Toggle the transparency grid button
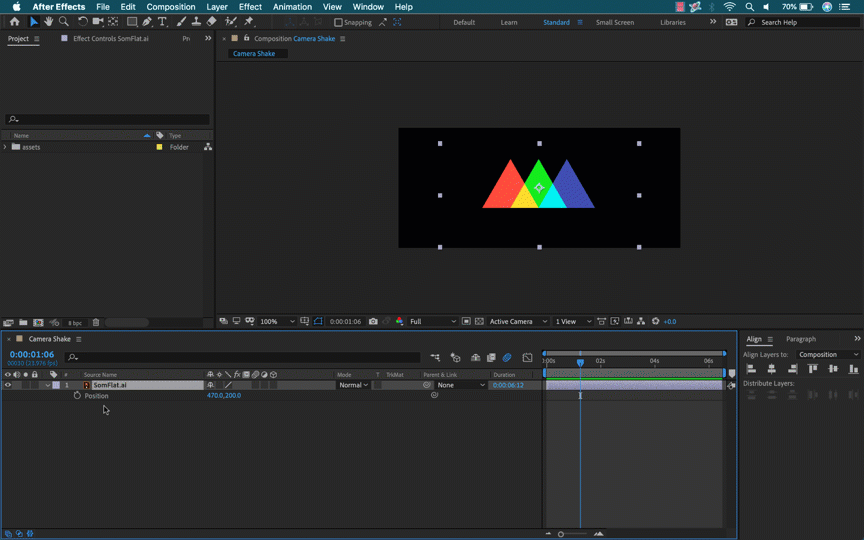The width and height of the screenshot is (864, 540). [x=479, y=321]
